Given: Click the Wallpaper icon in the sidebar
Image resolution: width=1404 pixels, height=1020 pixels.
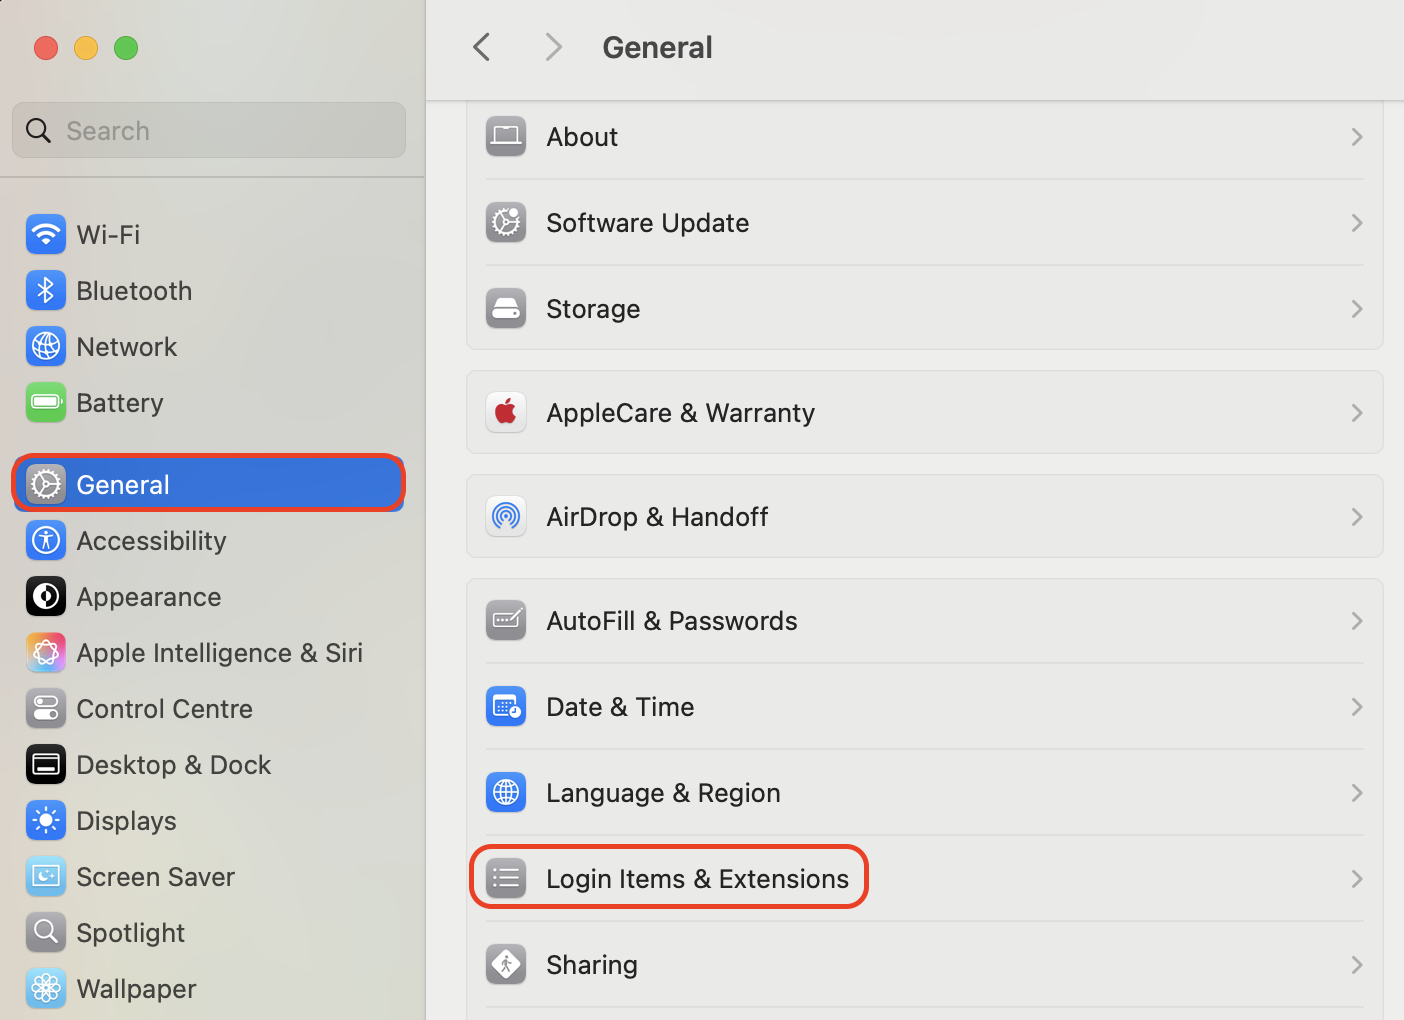Looking at the screenshot, I should (x=46, y=988).
